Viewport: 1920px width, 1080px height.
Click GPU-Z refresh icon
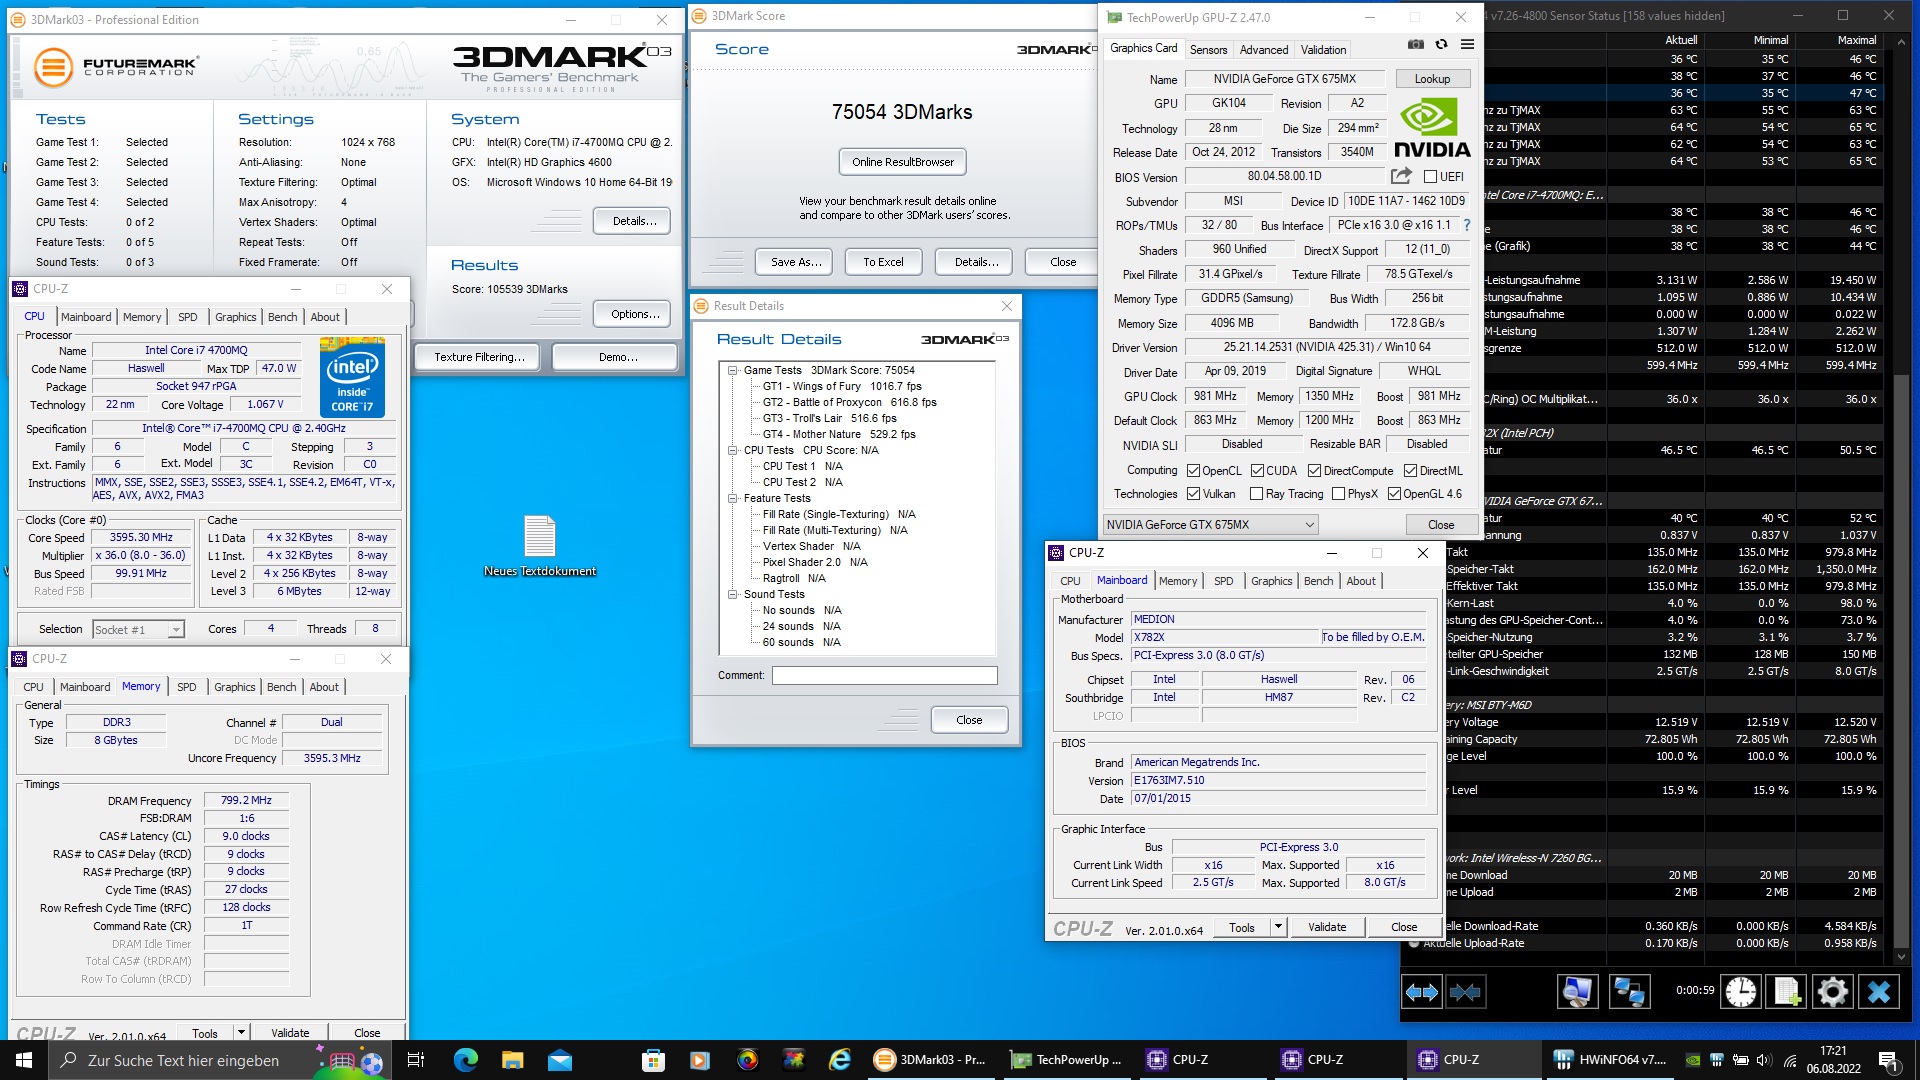pos(1441,44)
